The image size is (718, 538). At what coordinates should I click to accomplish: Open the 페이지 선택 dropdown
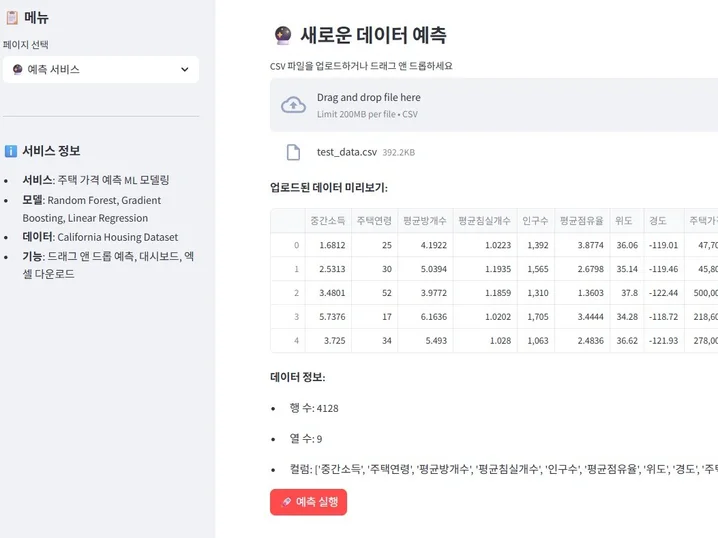click(x=100, y=69)
